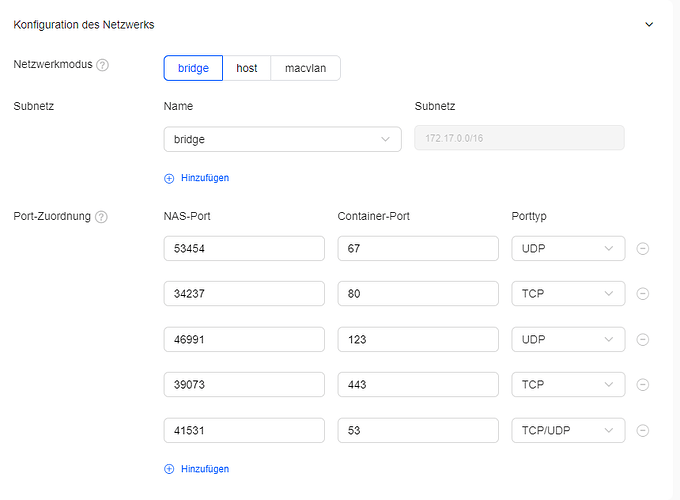Delete the port mapping with container port 123
This screenshot has width=680, height=500.
[643, 339]
